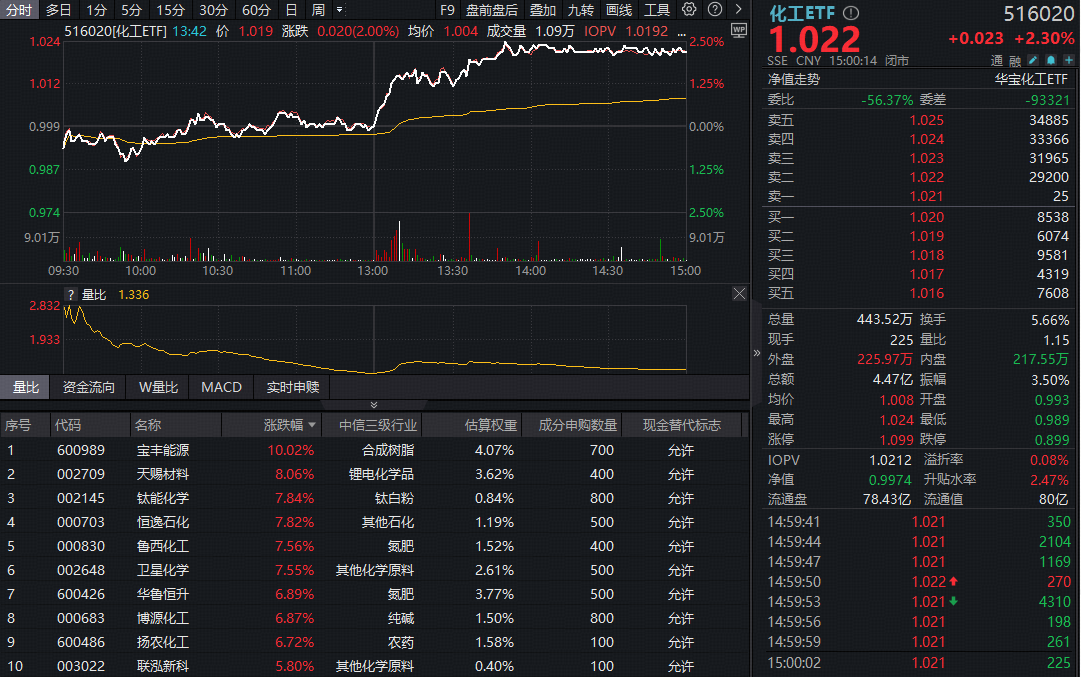This screenshot has width=1081, height=677.
Task: Open more timeframes dropdown after 周
Action: [339, 10]
